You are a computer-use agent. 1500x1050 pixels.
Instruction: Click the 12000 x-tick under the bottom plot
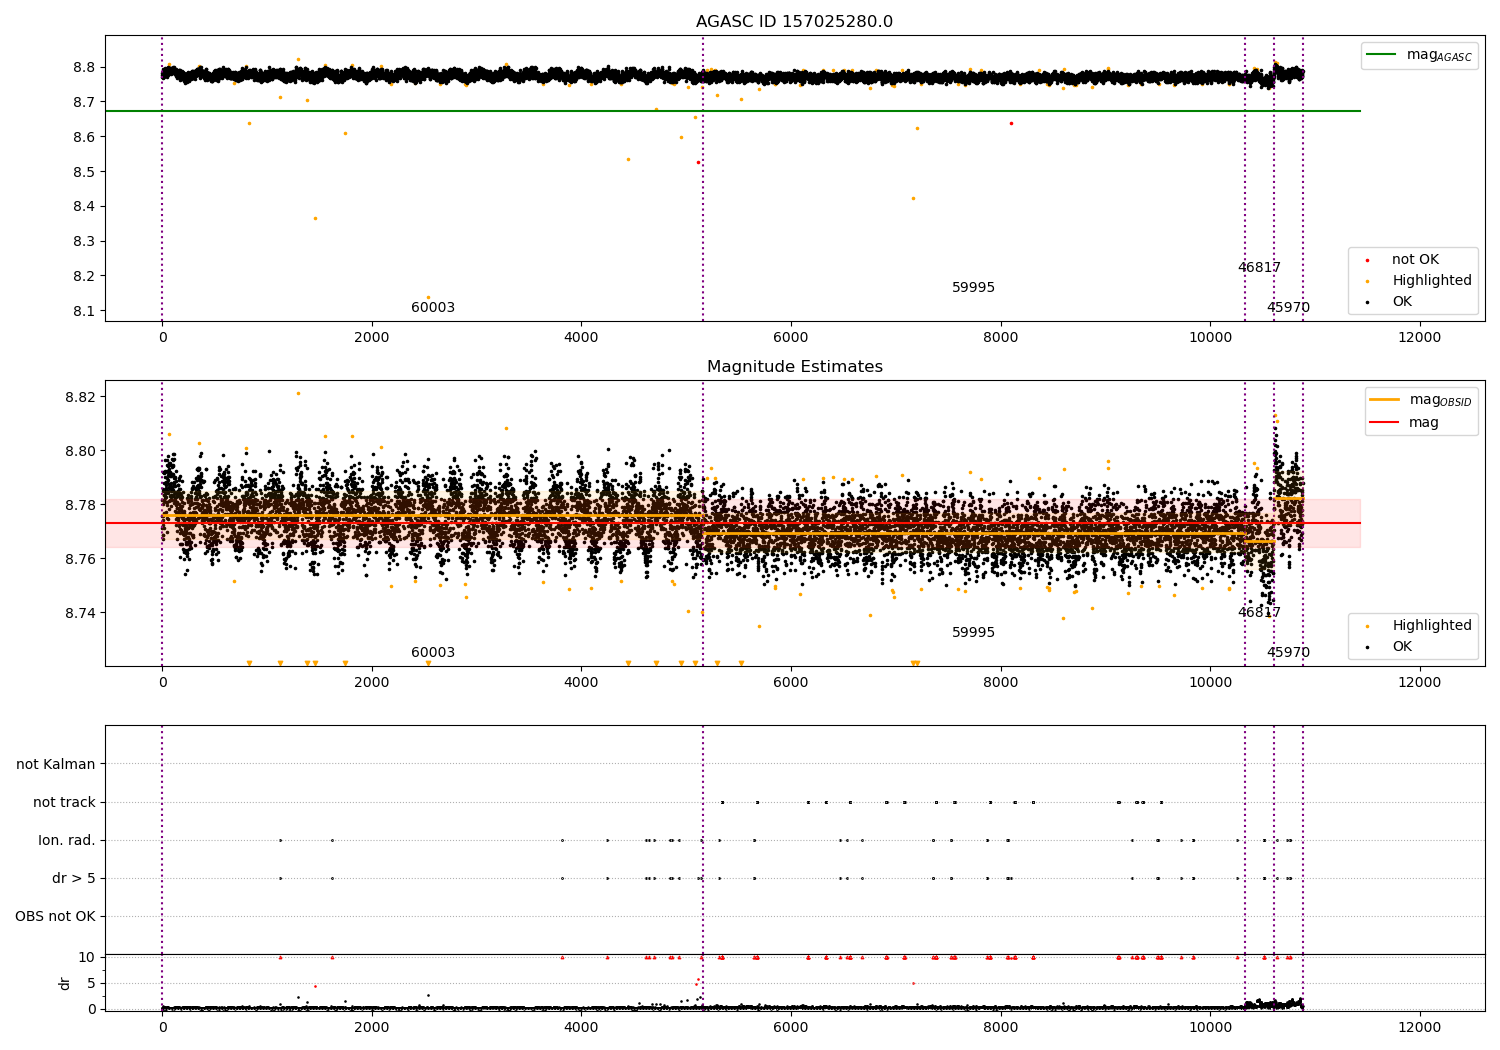click(1420, 1027)
